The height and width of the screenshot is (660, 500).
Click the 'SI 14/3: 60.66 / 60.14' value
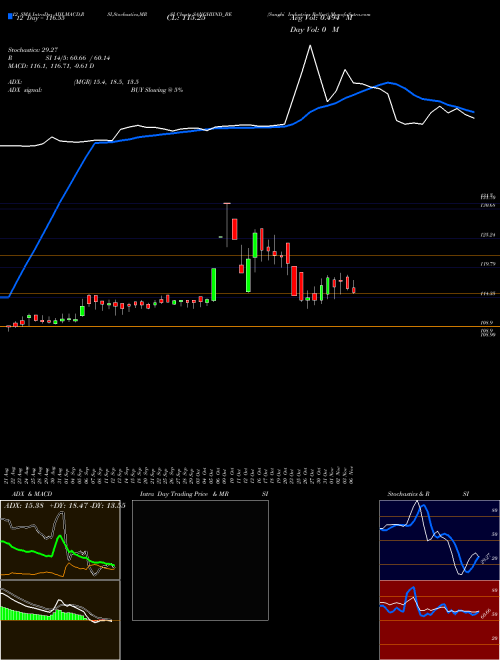coord(78,58)
